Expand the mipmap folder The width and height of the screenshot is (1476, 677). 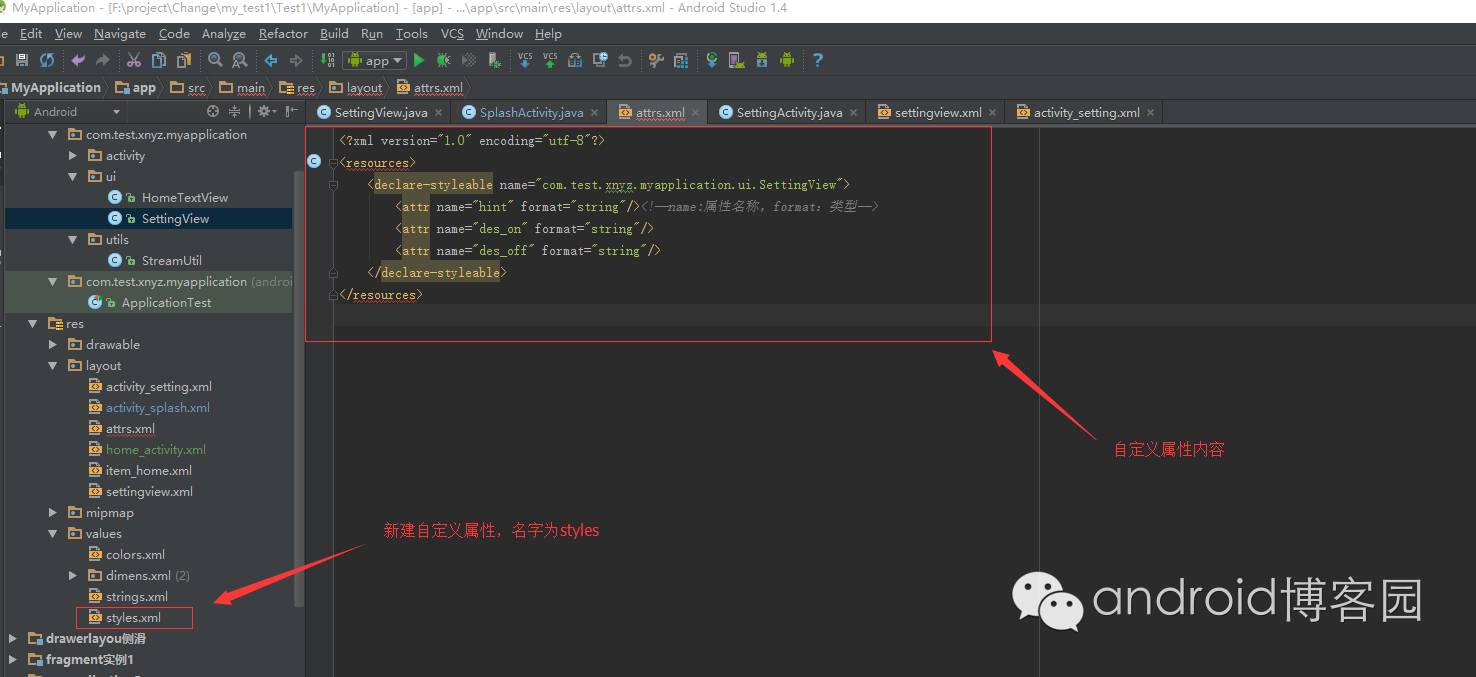(53, 513)
